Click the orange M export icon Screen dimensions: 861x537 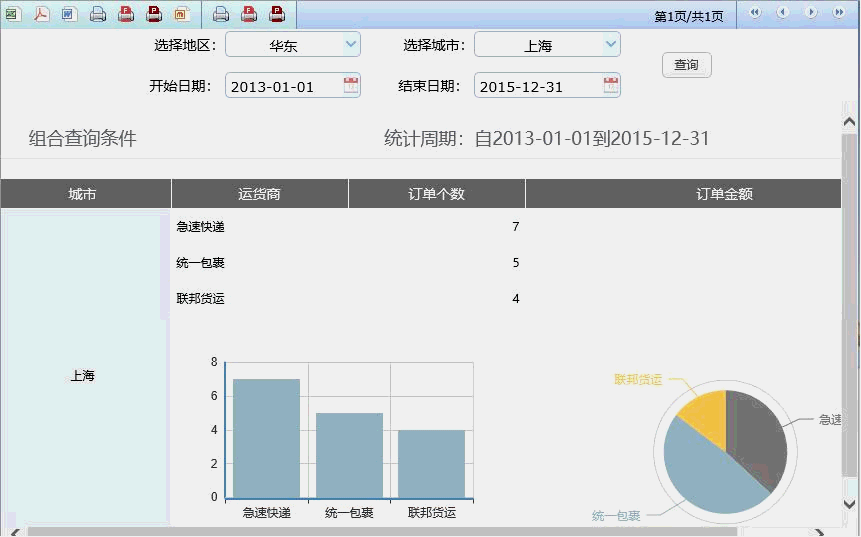click(182, 14)
